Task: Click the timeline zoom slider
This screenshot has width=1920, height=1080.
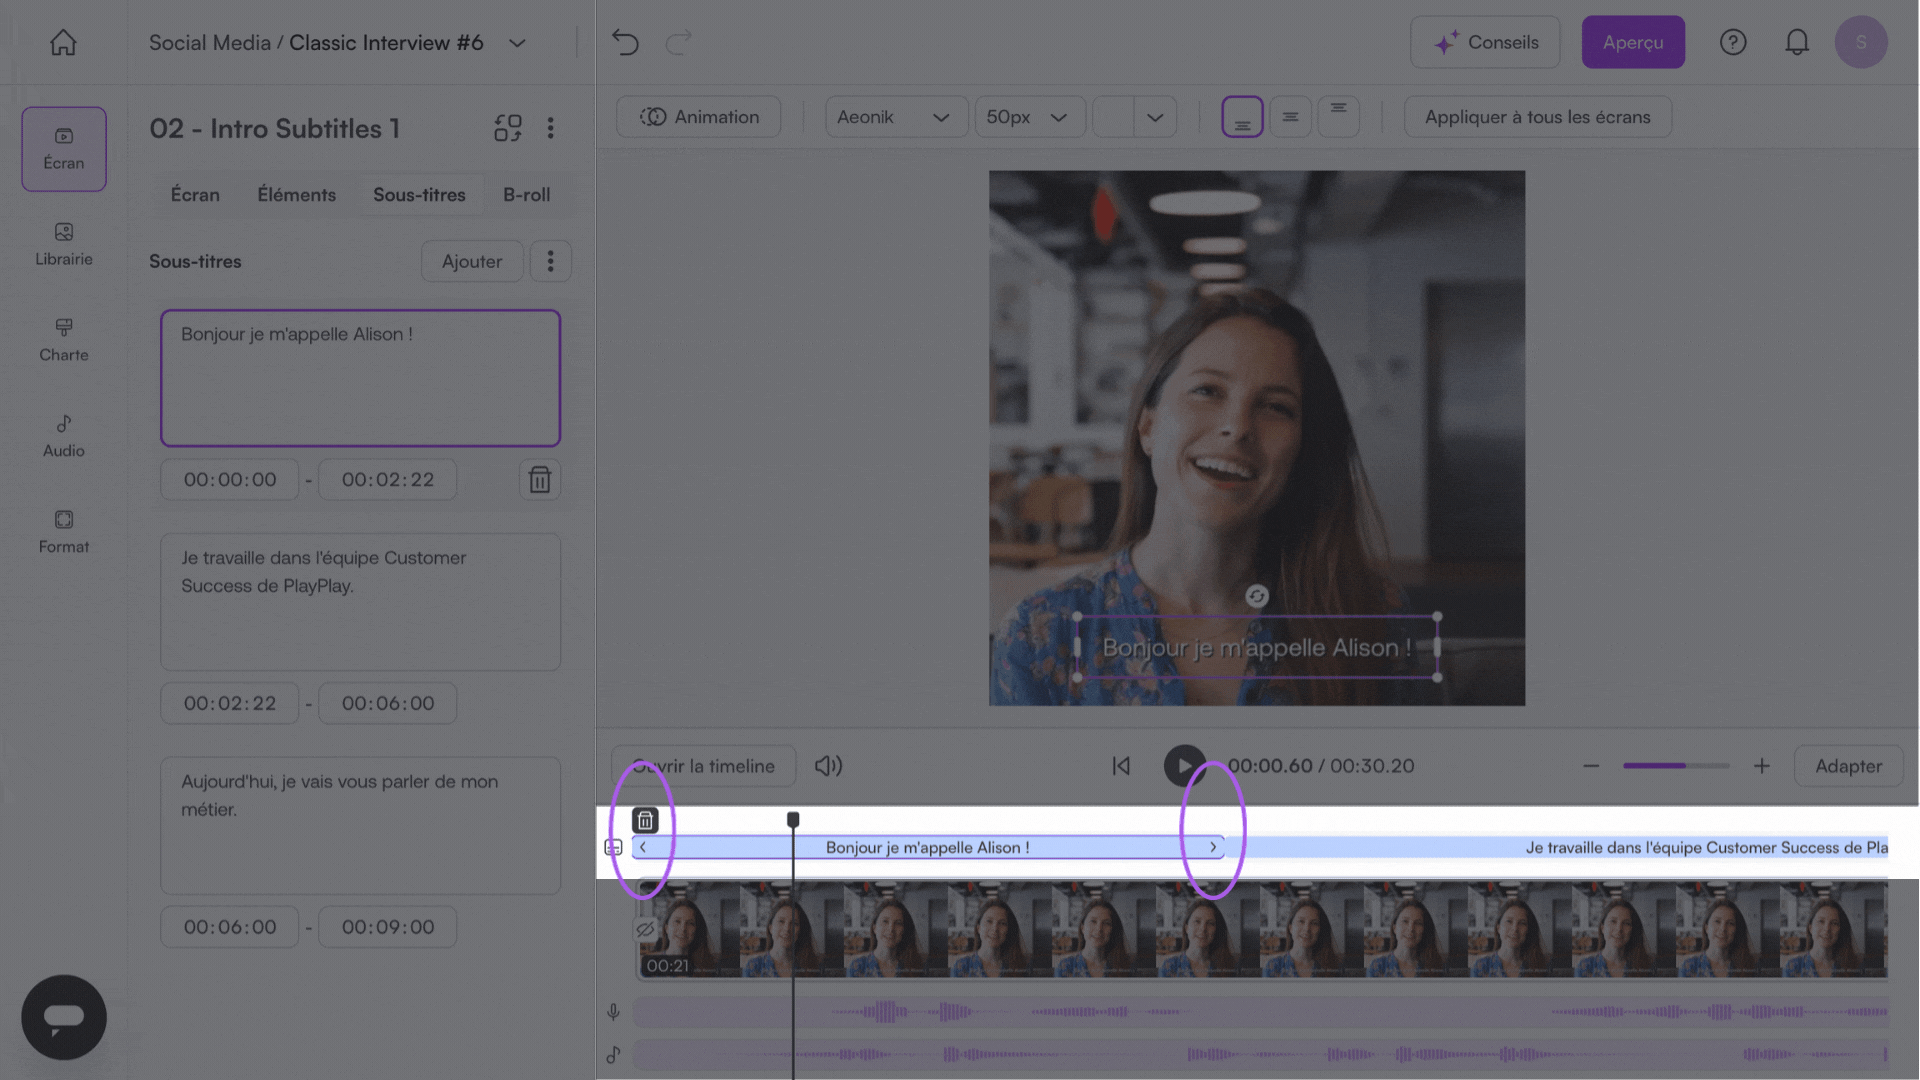Action: [1676, 766]
